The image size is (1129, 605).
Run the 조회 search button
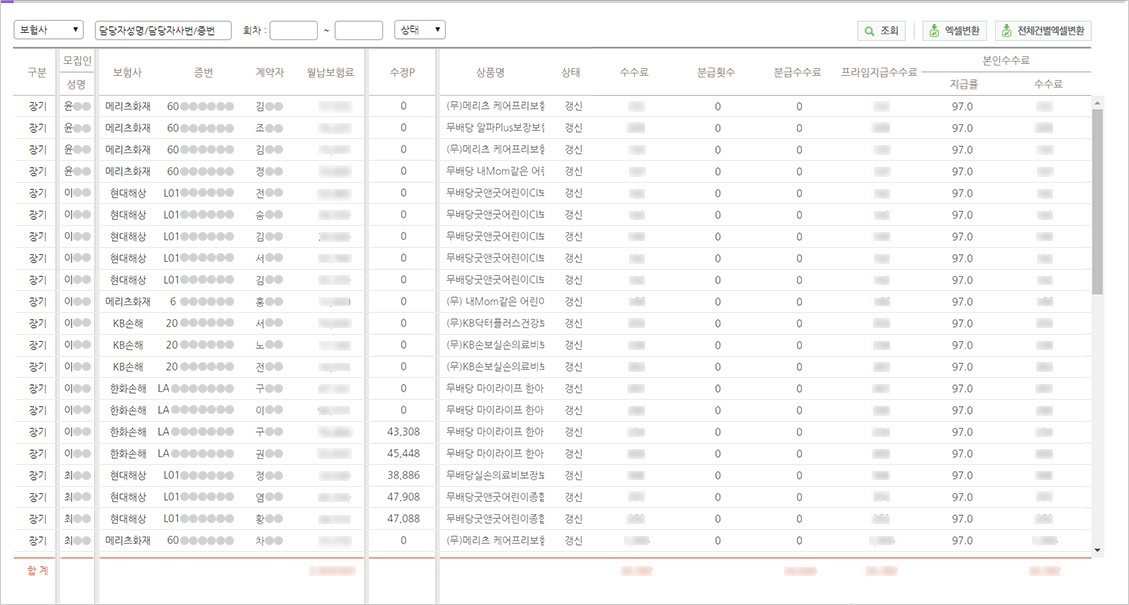(x=881, y=30)
